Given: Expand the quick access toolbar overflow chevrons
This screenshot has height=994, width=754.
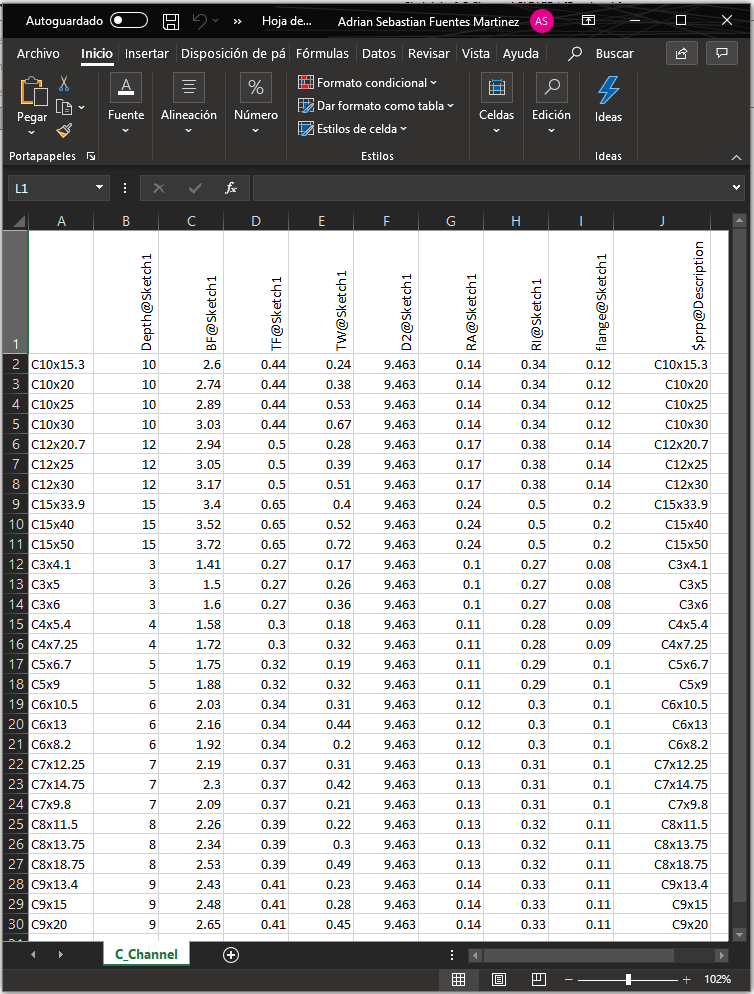Looking at the screenshot, I should [237, 22].
